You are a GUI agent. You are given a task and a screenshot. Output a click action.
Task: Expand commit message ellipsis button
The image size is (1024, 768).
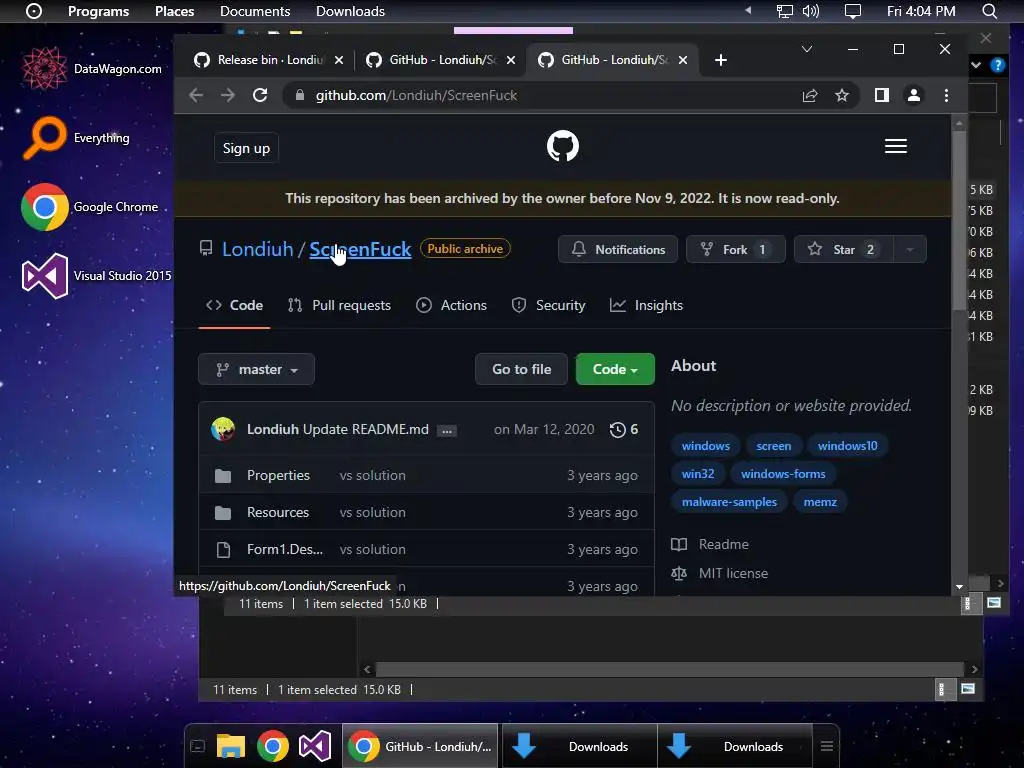point(447,431)
